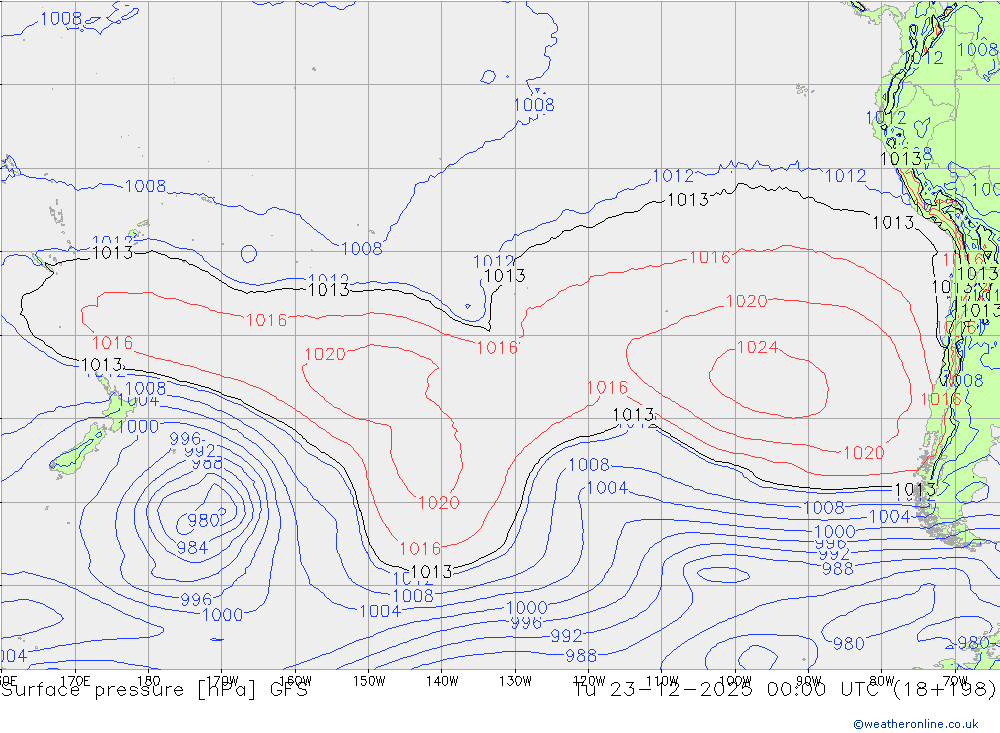Click the 150W longitude axis label
This screenshot has width=1000, height=733.
click(369, 681)
